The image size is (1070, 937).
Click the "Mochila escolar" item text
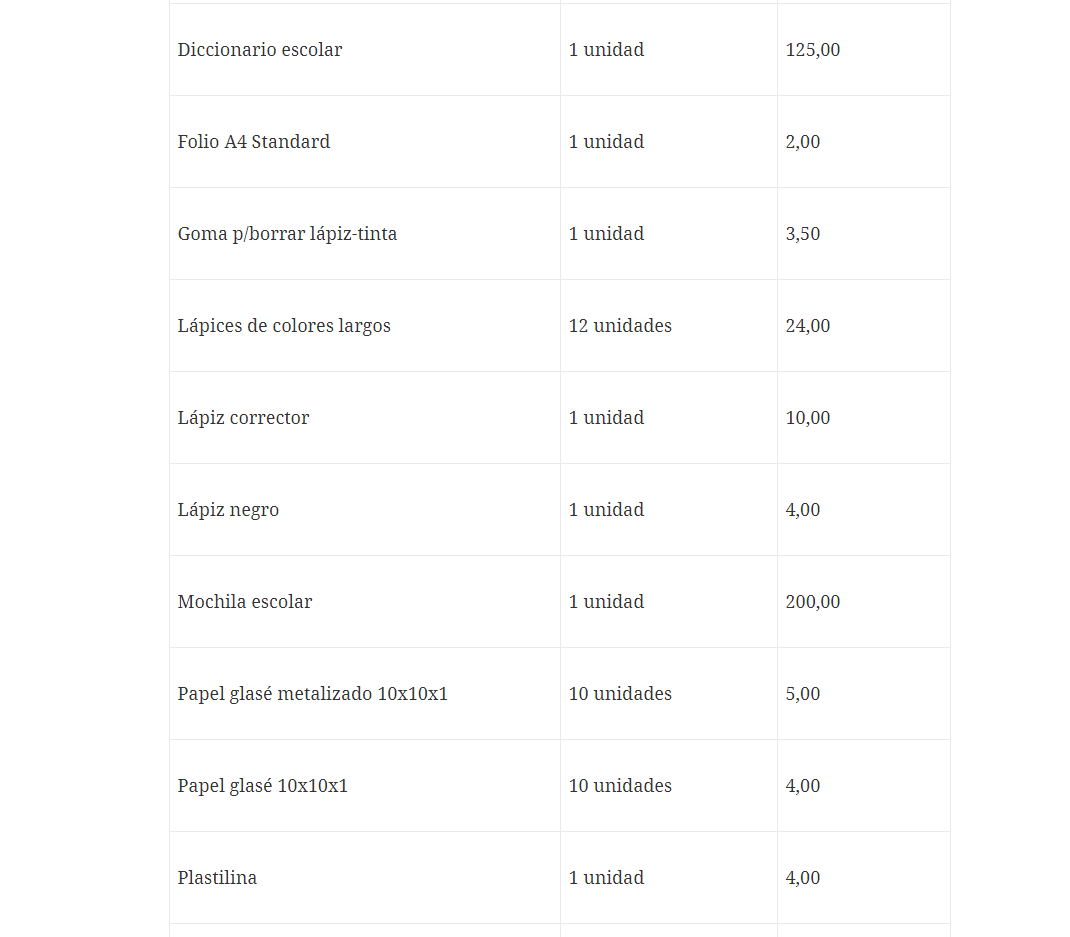click(x=245, y=602)
